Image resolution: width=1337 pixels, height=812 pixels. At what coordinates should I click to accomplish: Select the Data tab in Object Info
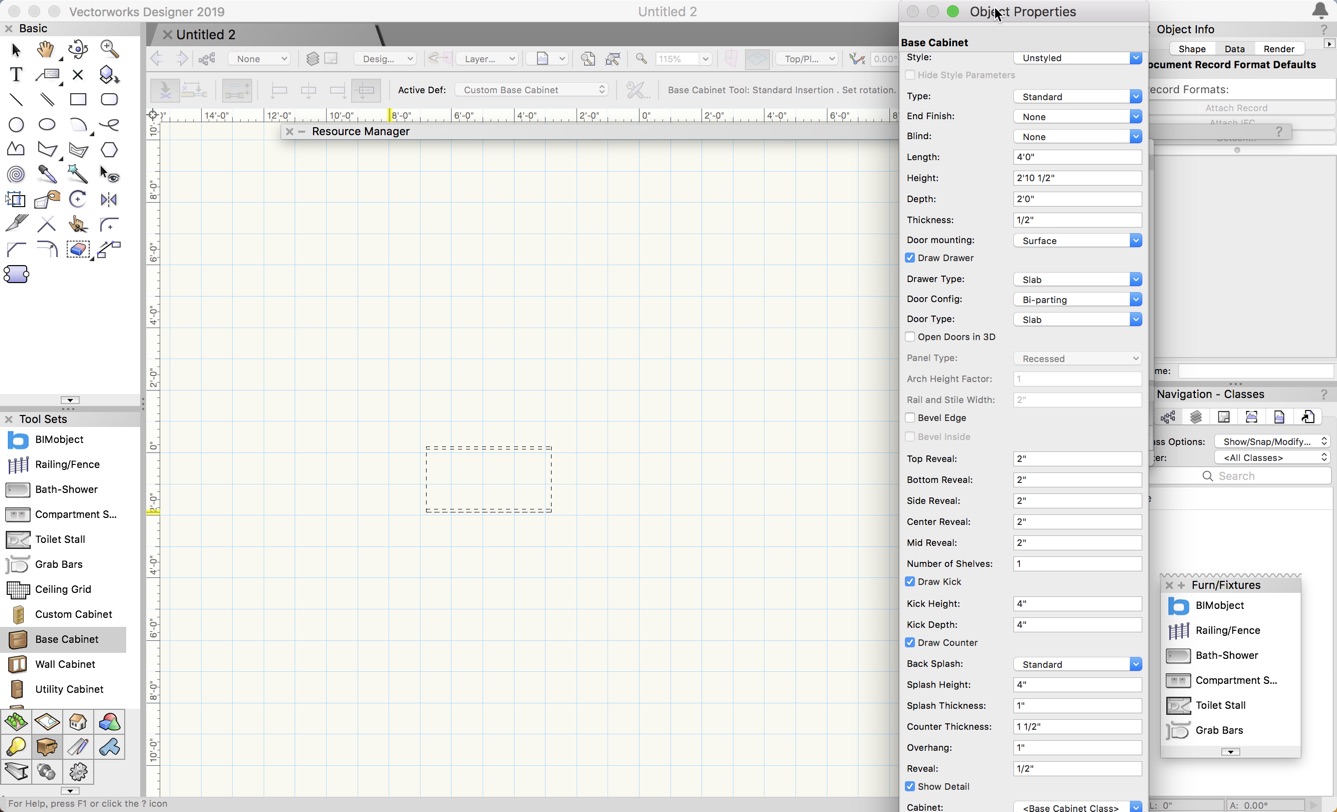point(1234,48)
